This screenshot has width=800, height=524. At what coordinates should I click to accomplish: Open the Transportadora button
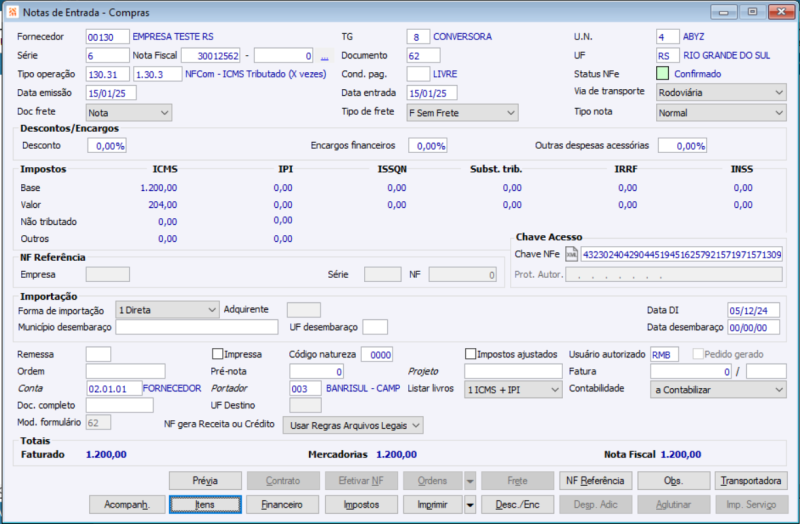pos(752,481)
